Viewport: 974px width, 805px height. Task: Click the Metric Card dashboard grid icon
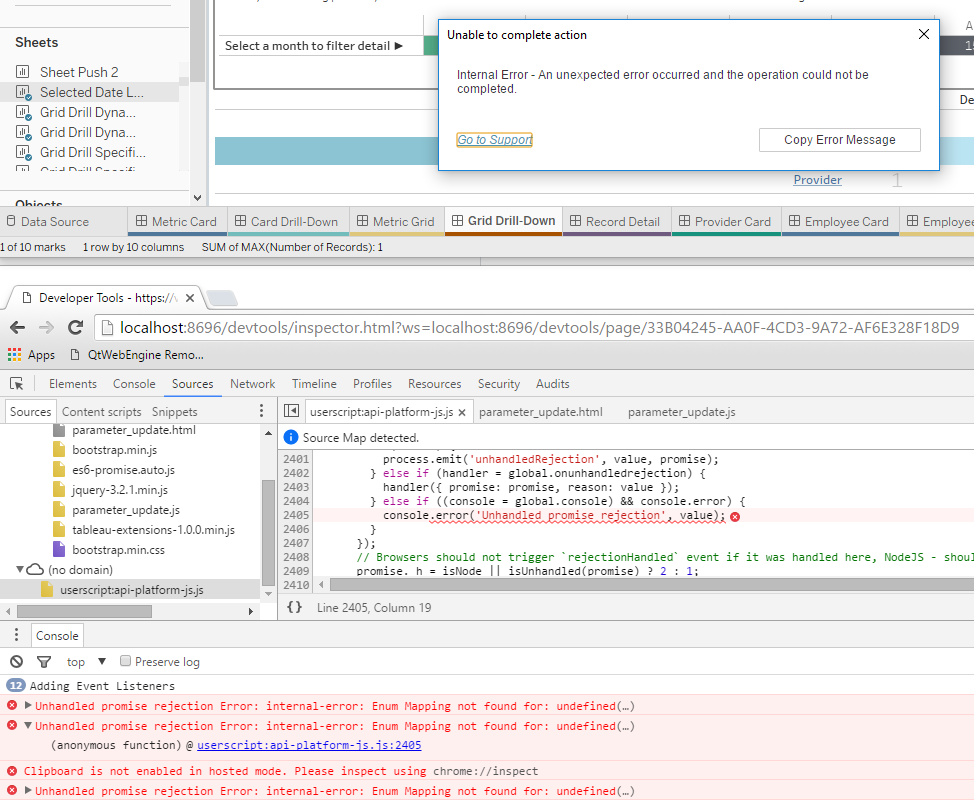click(142, 221)
